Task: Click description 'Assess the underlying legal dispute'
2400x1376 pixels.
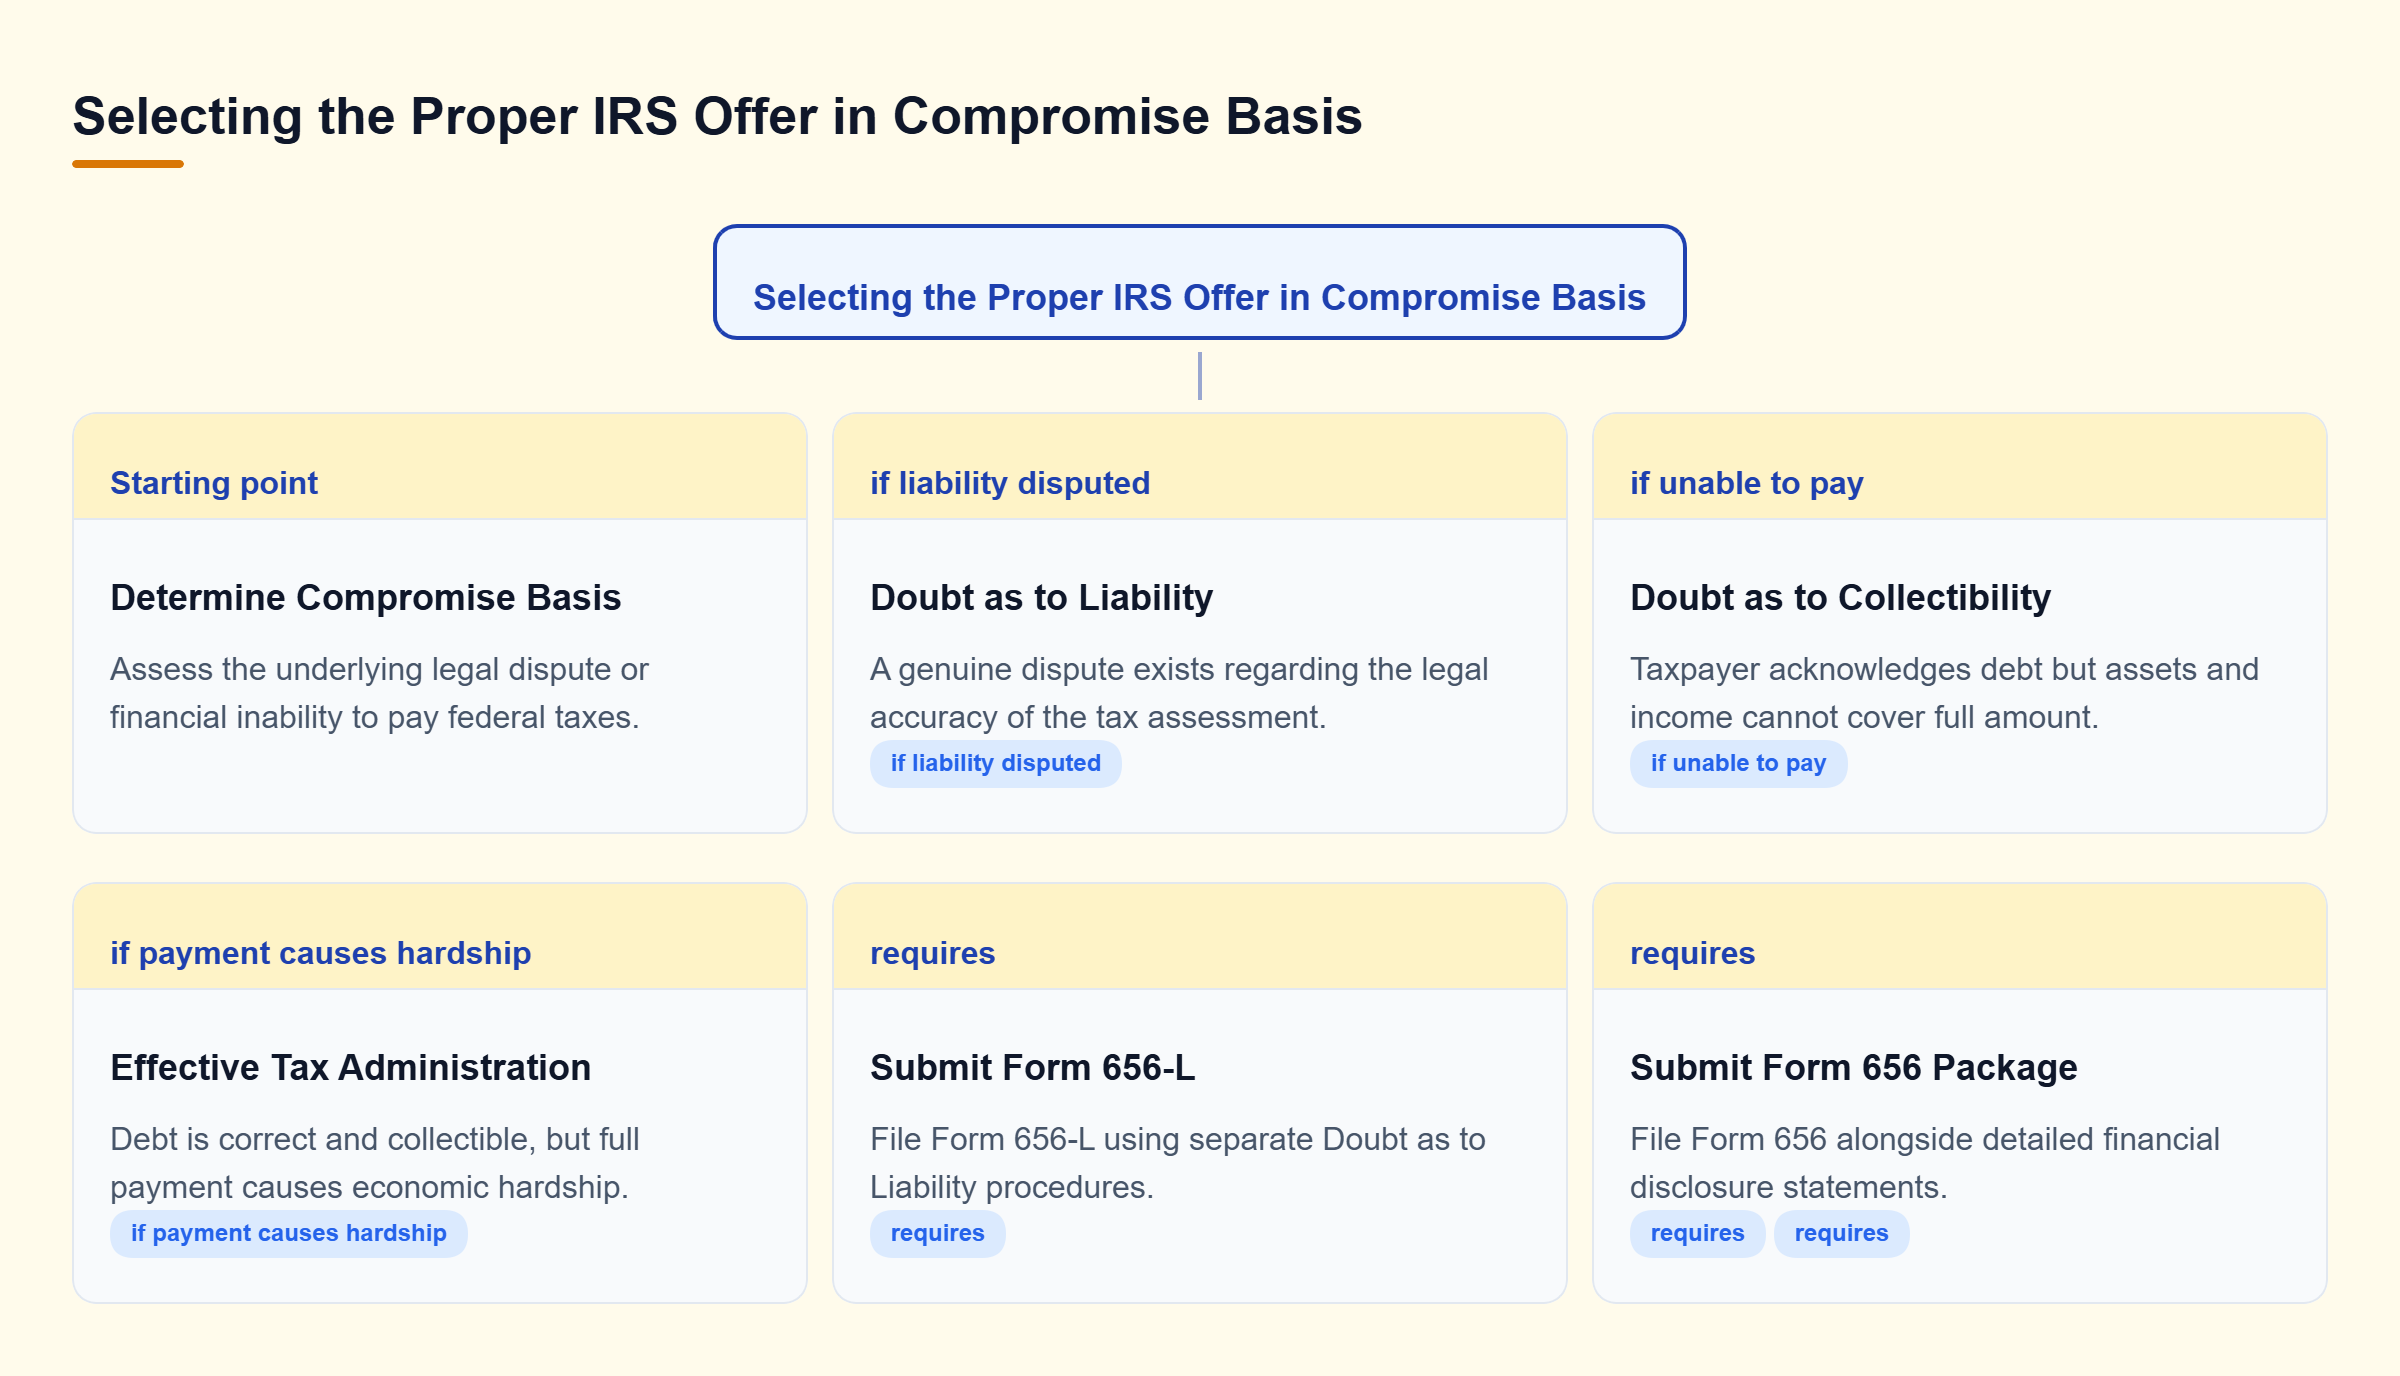Action: point(380,693)
